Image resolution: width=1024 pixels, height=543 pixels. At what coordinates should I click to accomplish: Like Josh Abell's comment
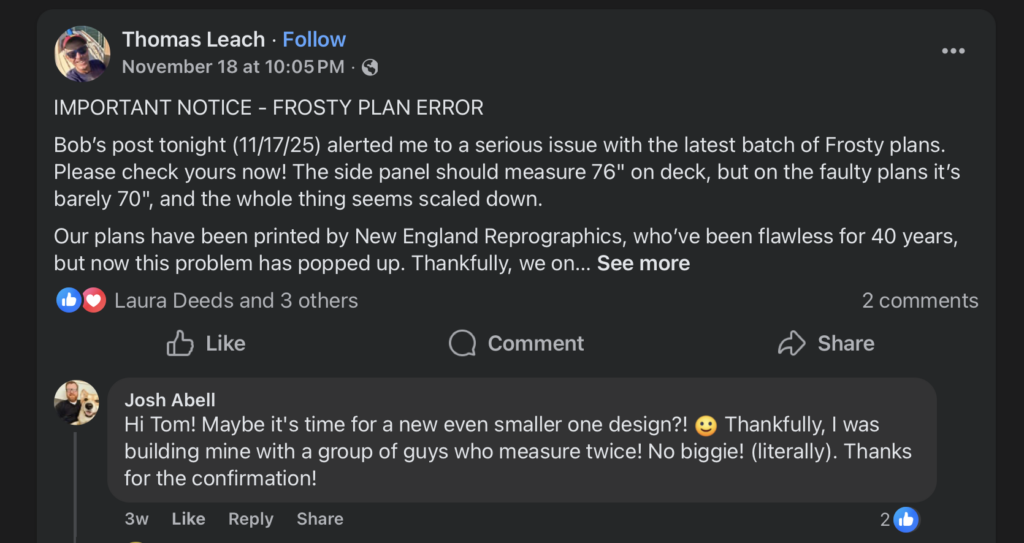tap(188, 519)
